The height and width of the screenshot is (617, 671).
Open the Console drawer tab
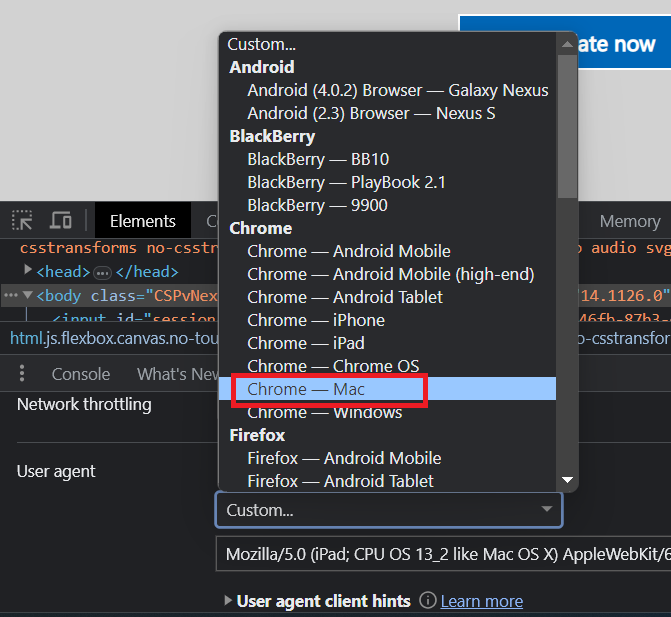point(81,374)
